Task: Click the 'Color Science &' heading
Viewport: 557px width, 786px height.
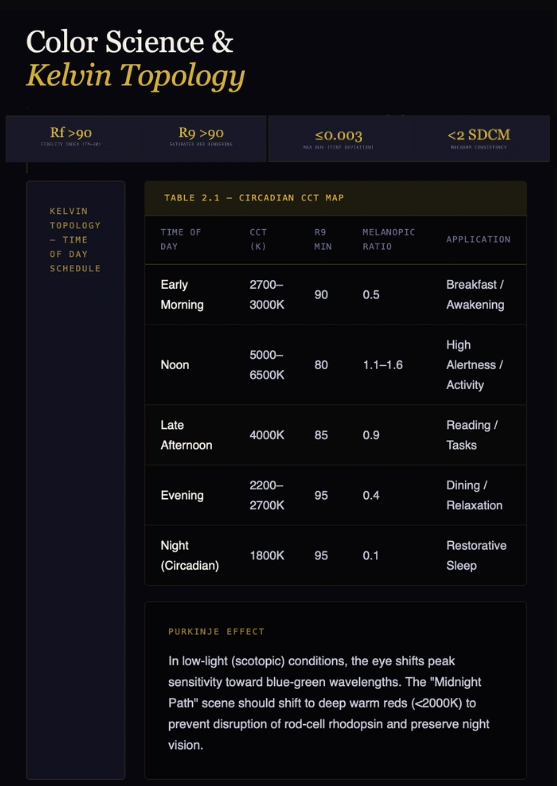Action: pos(129,42)
